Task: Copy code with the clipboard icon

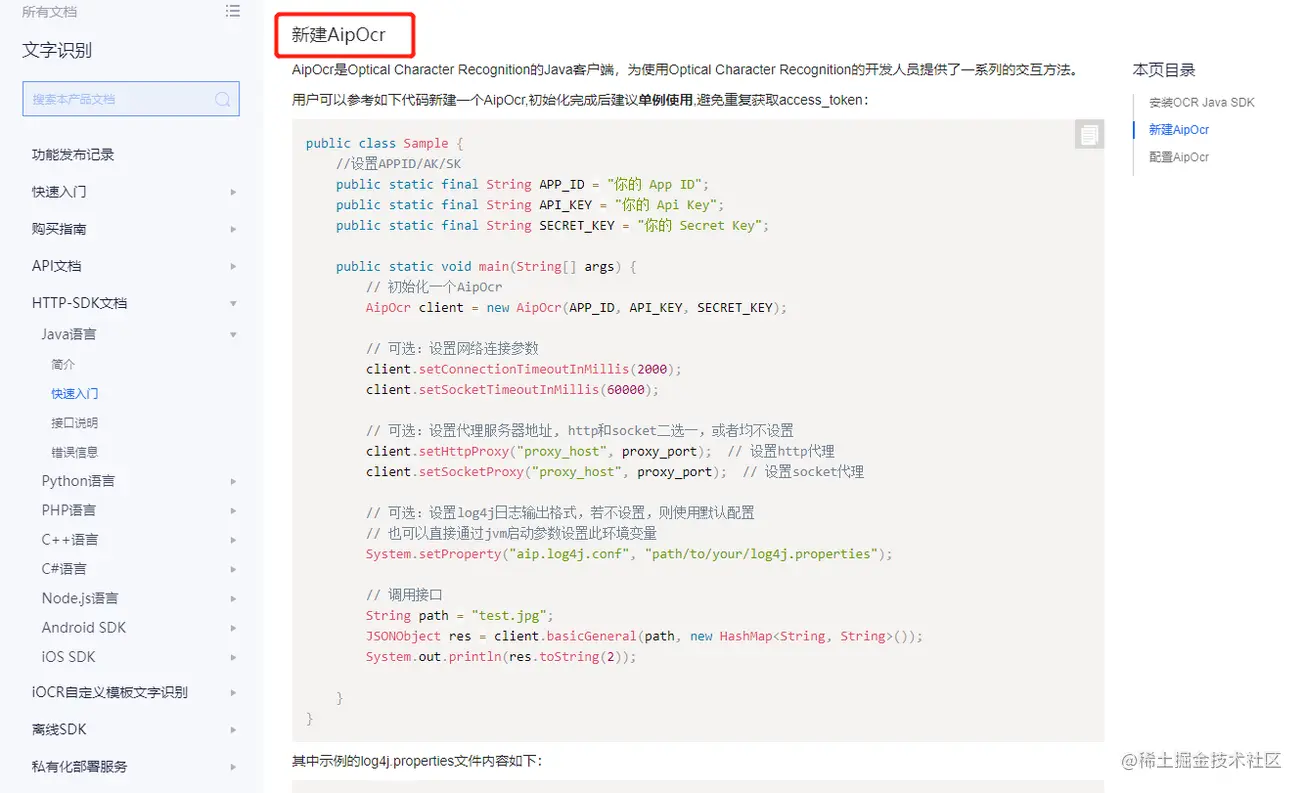Action: click(1089, 134)
